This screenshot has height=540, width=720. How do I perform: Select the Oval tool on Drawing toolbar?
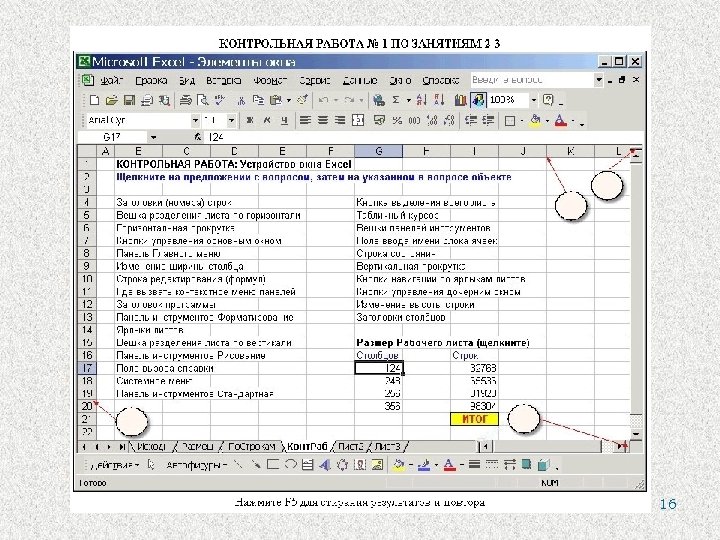[x=290, y=465]
